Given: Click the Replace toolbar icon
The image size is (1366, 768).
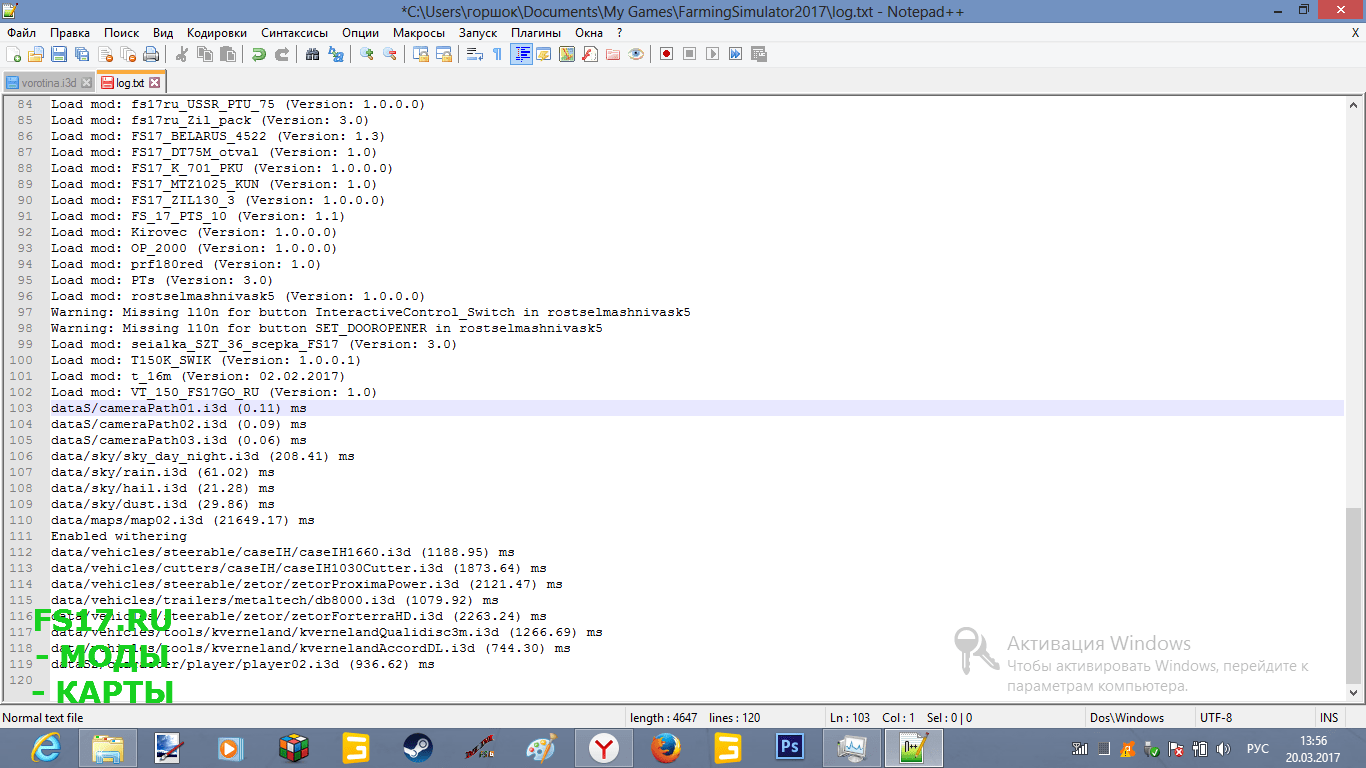Looking at the screenshot, I should (336, 54).
